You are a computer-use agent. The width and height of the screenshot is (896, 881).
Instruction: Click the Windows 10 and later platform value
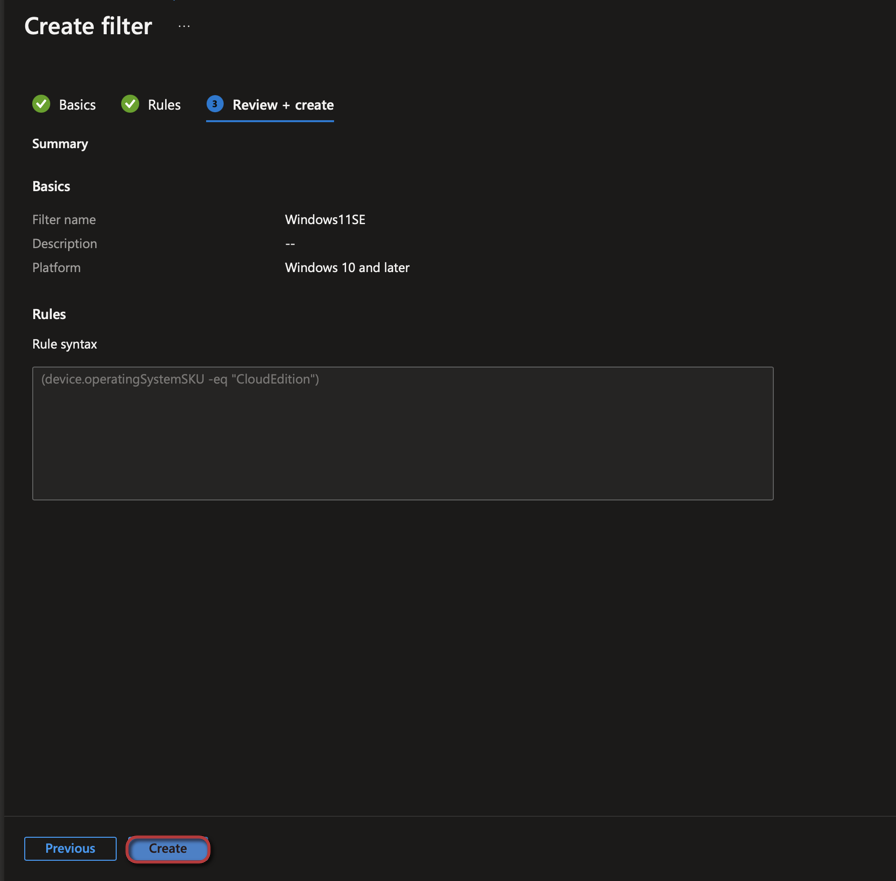click(x=347, y=268)
